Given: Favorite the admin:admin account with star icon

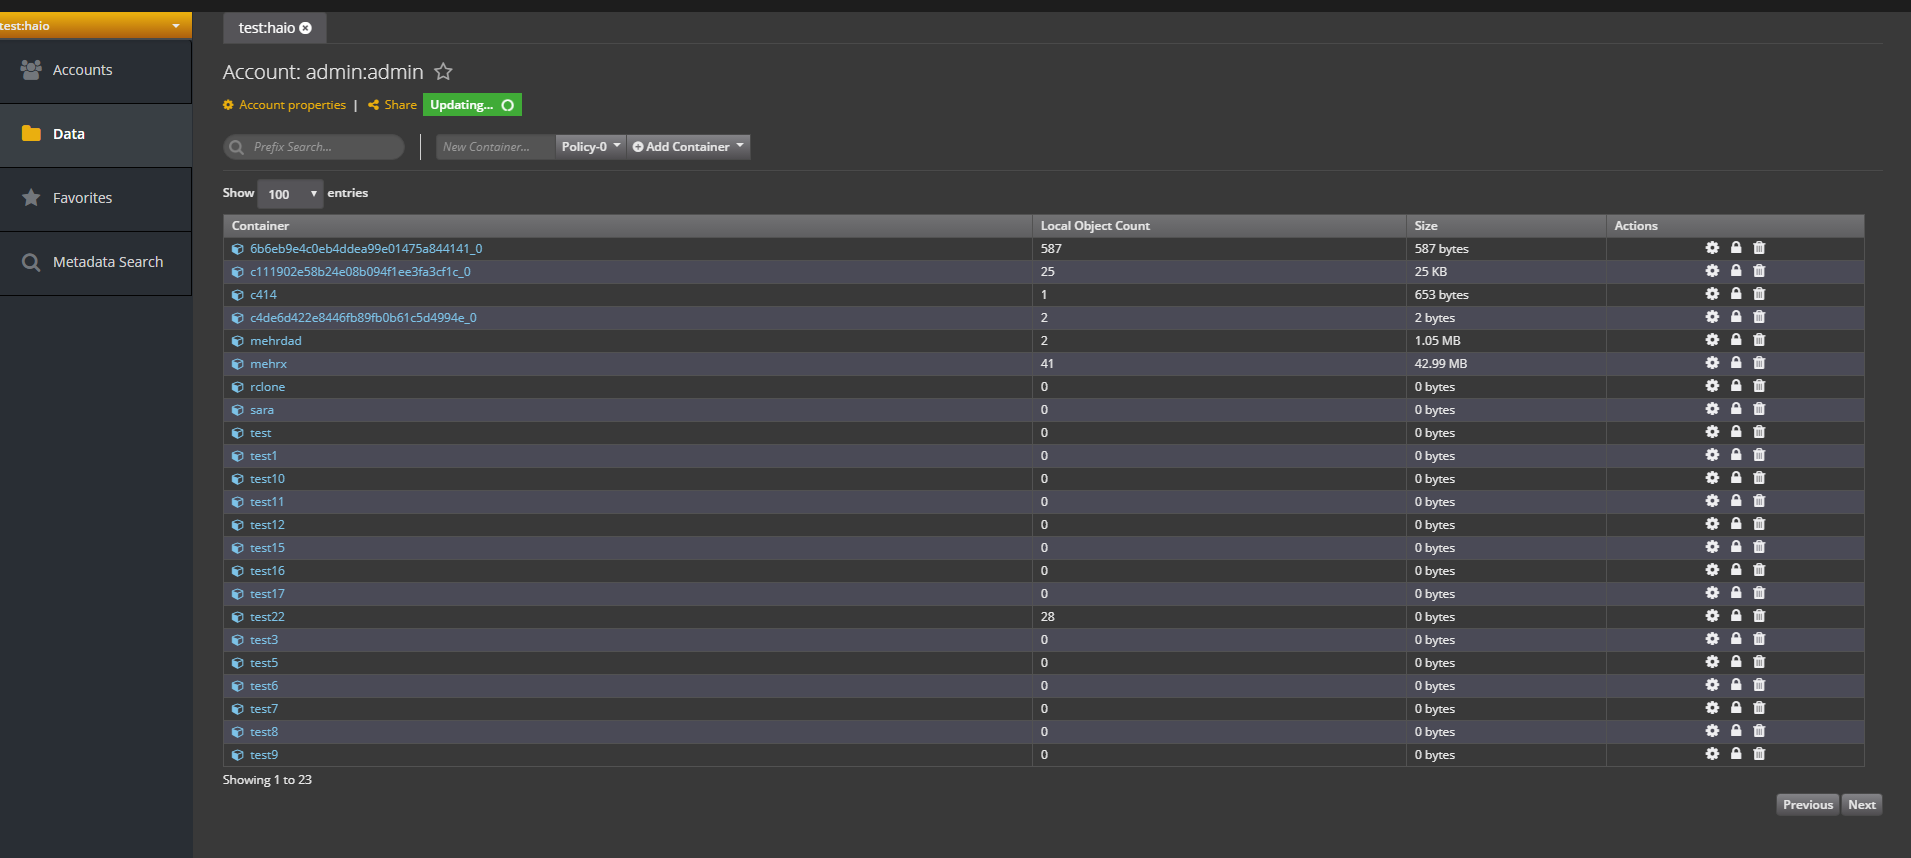Looking at the screenshot, I should [x=443, y=72].
